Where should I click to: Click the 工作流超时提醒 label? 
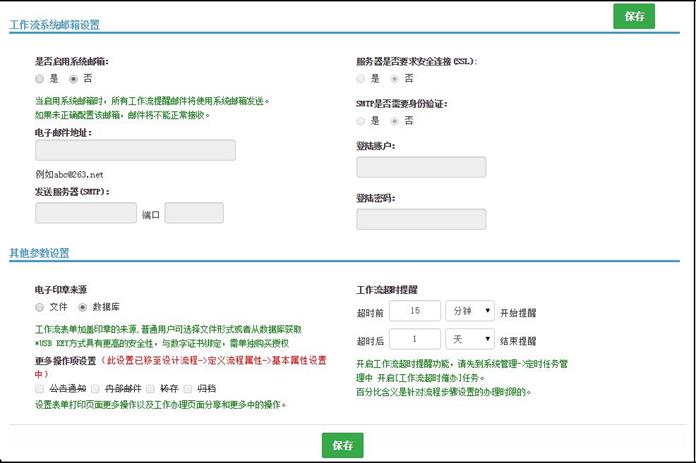coord(387,290)
